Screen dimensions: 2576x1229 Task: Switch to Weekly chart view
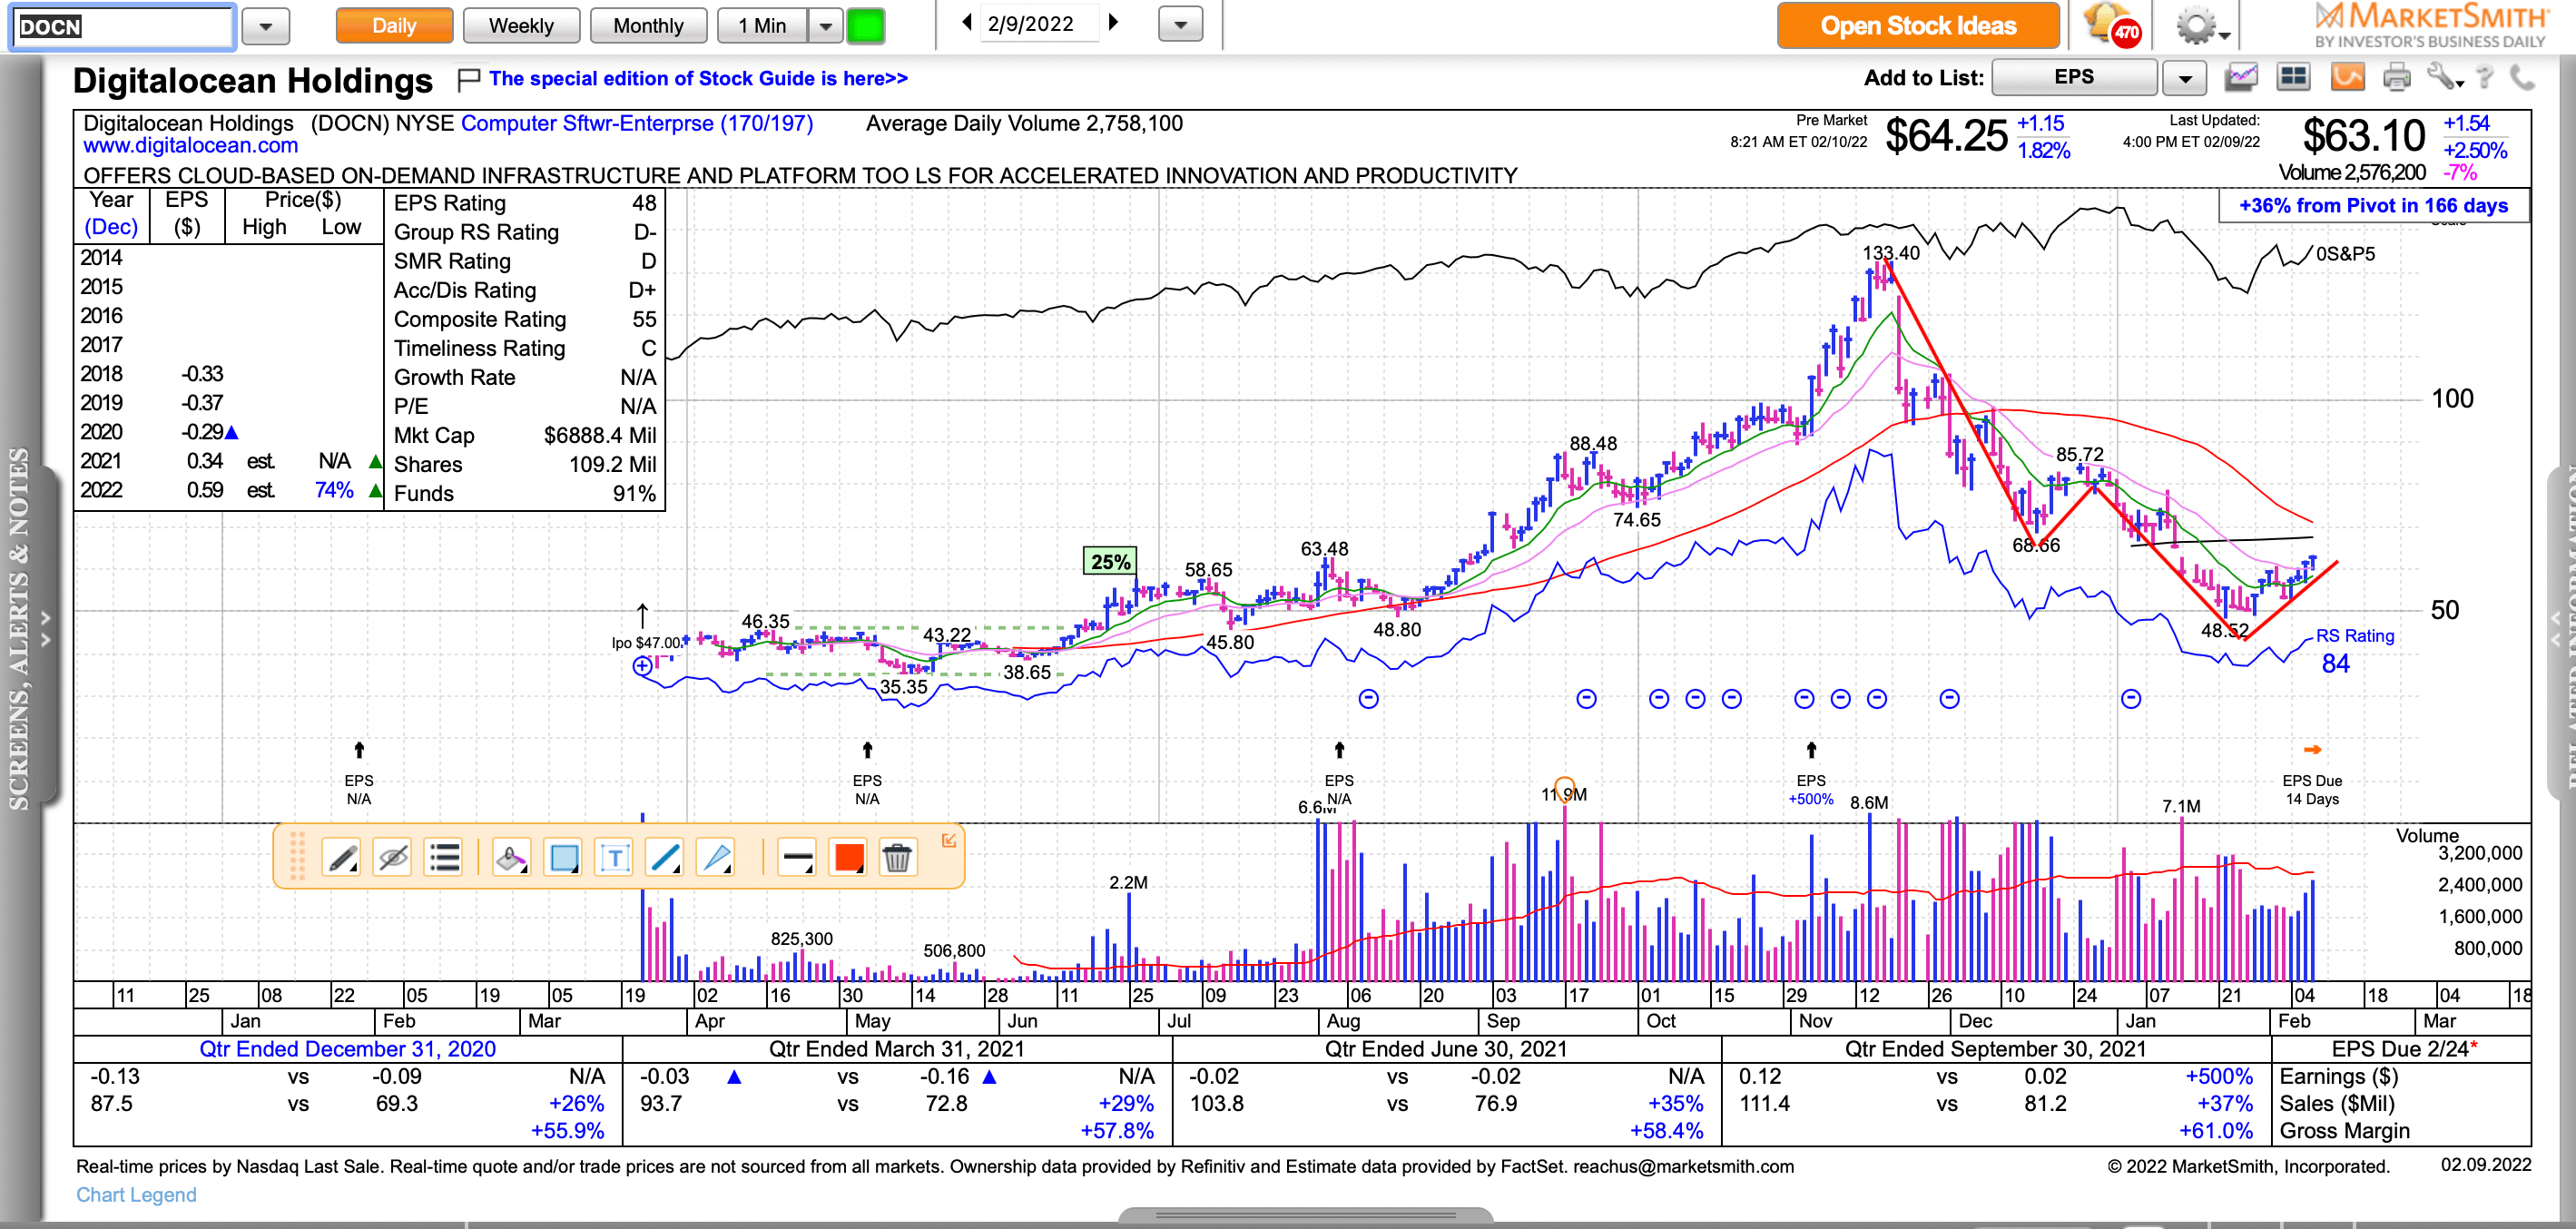tap(521, 26)
